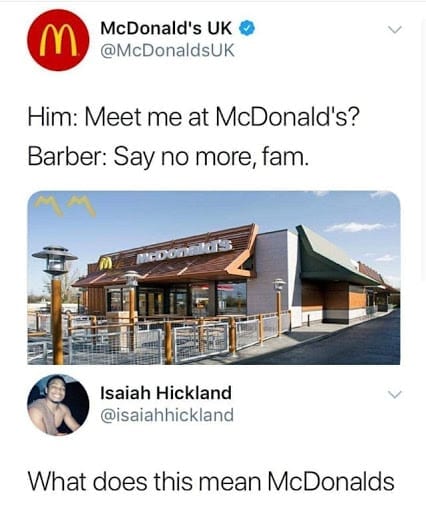Open the McDonald's restaurant photo
This screenshot has width=426, height=512.
pyautogui.click(x=214, y=278)
